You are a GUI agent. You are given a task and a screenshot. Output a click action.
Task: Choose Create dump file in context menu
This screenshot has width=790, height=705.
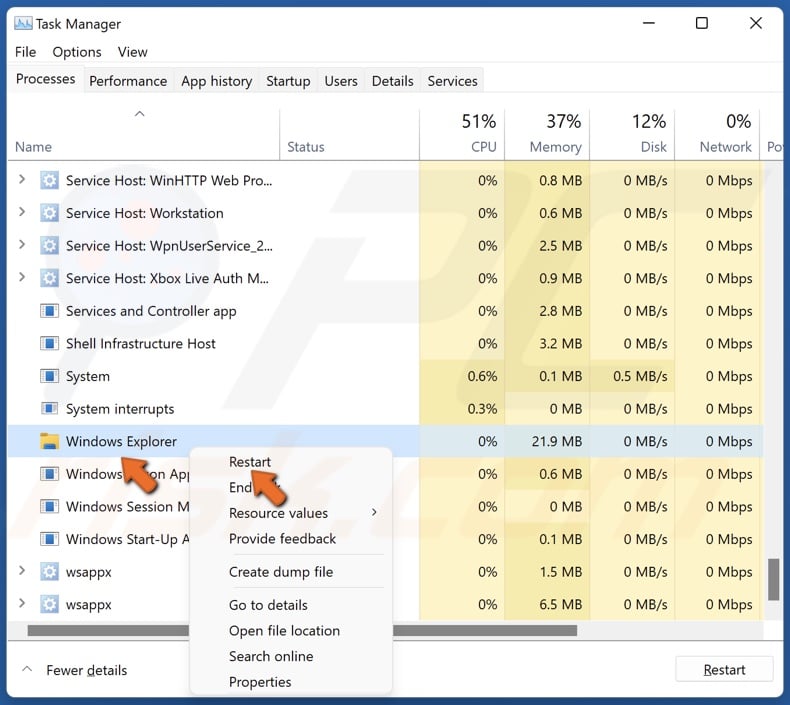(281, 572)
